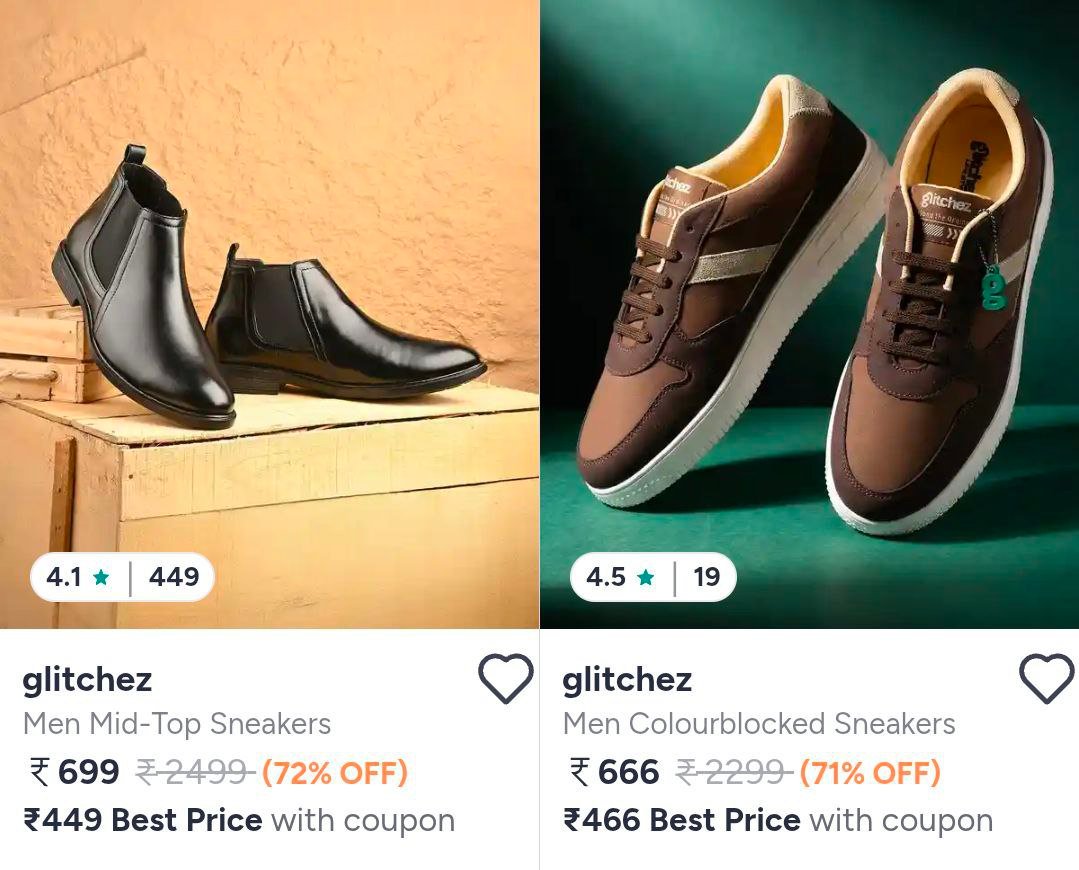
Task: Click the star icon in 4.5 rating badge
Action: tap(645, 577)
